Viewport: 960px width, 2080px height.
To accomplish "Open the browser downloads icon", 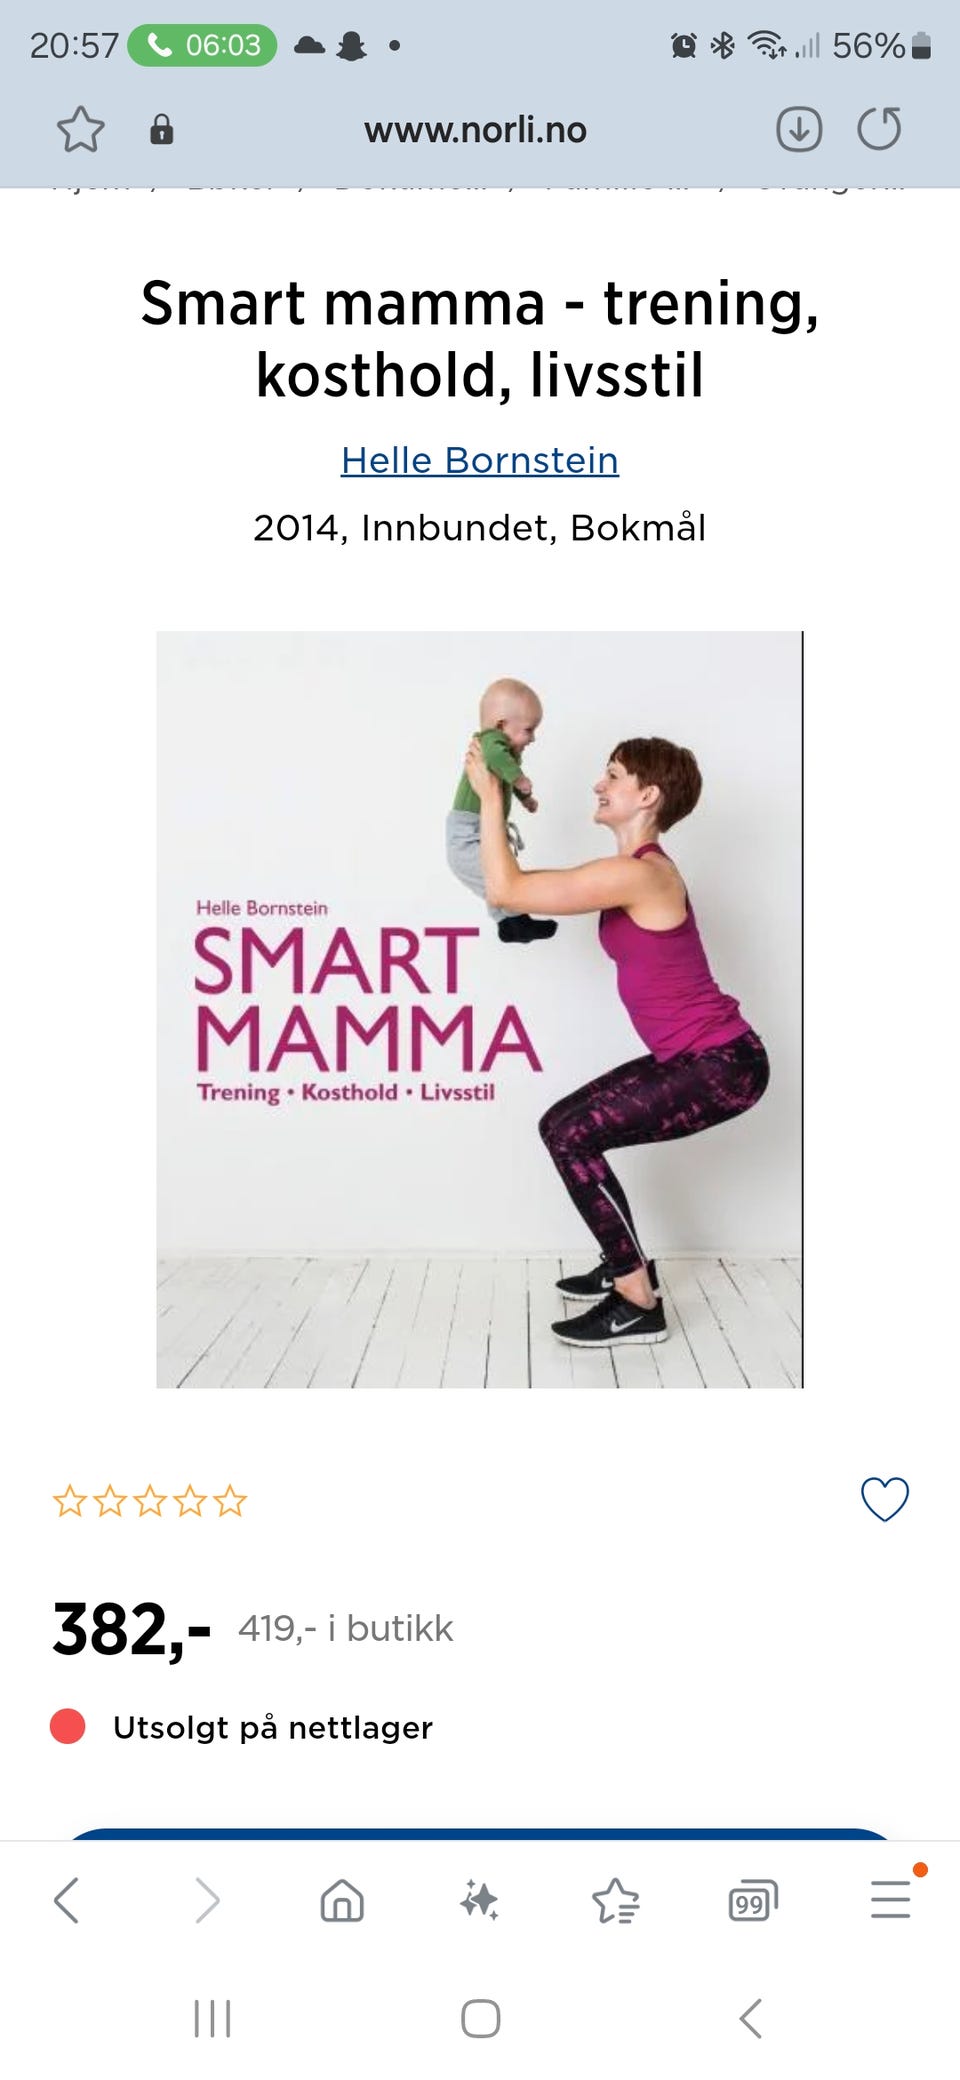I will point(799,130).
